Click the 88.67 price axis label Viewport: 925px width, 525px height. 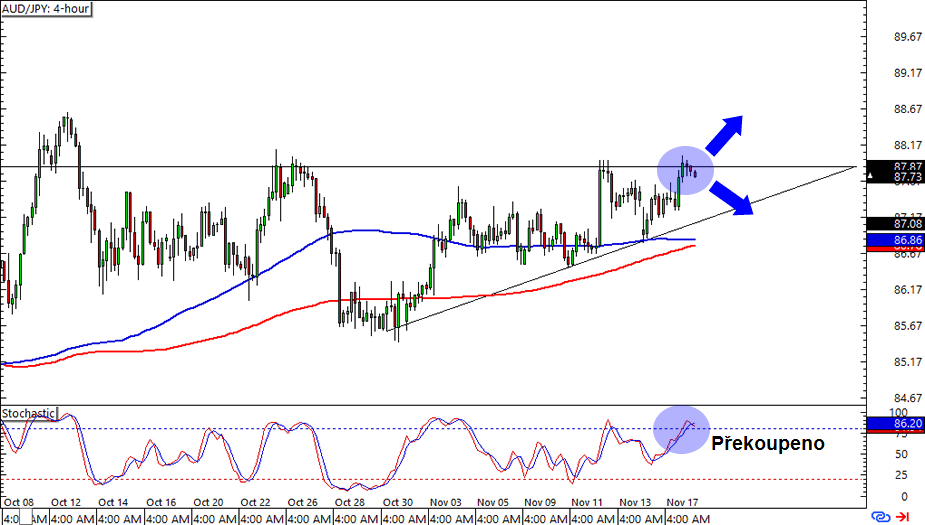point(907,109)
